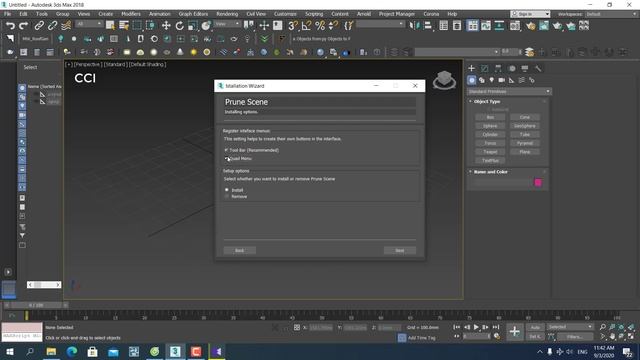
Task: Toggle the 3D Snaps icon
Action: [293, 26]
